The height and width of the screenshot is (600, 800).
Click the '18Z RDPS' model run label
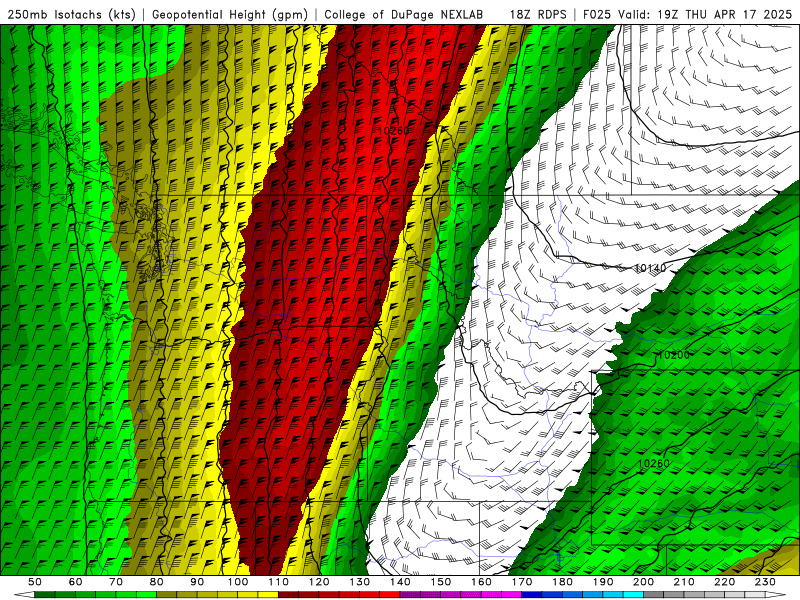coord(538,15)
